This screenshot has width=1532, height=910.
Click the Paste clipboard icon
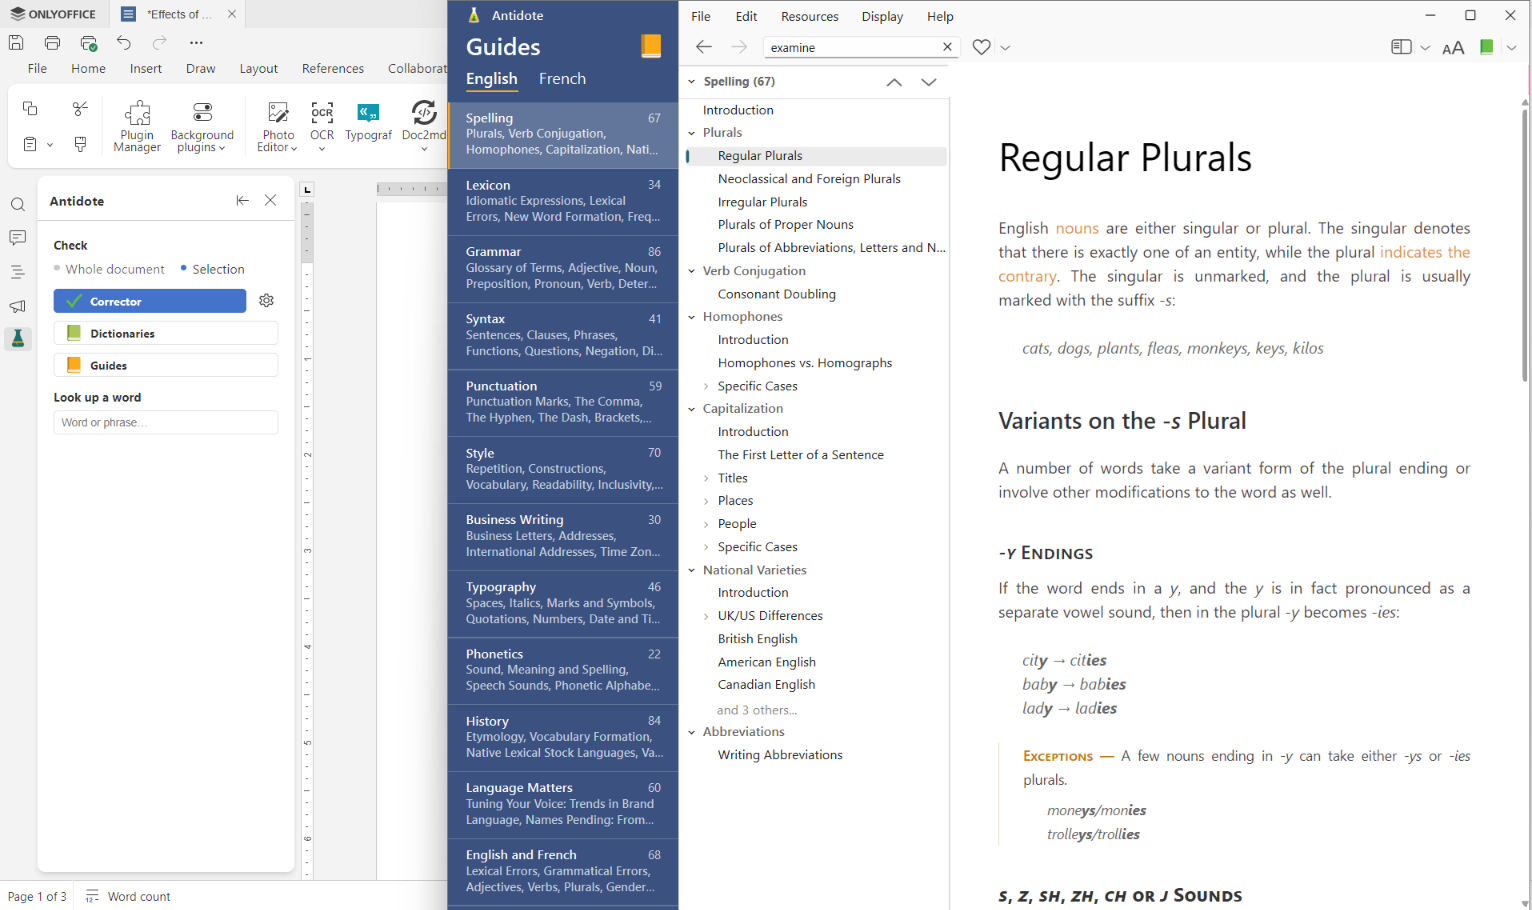tap(30, 144)
